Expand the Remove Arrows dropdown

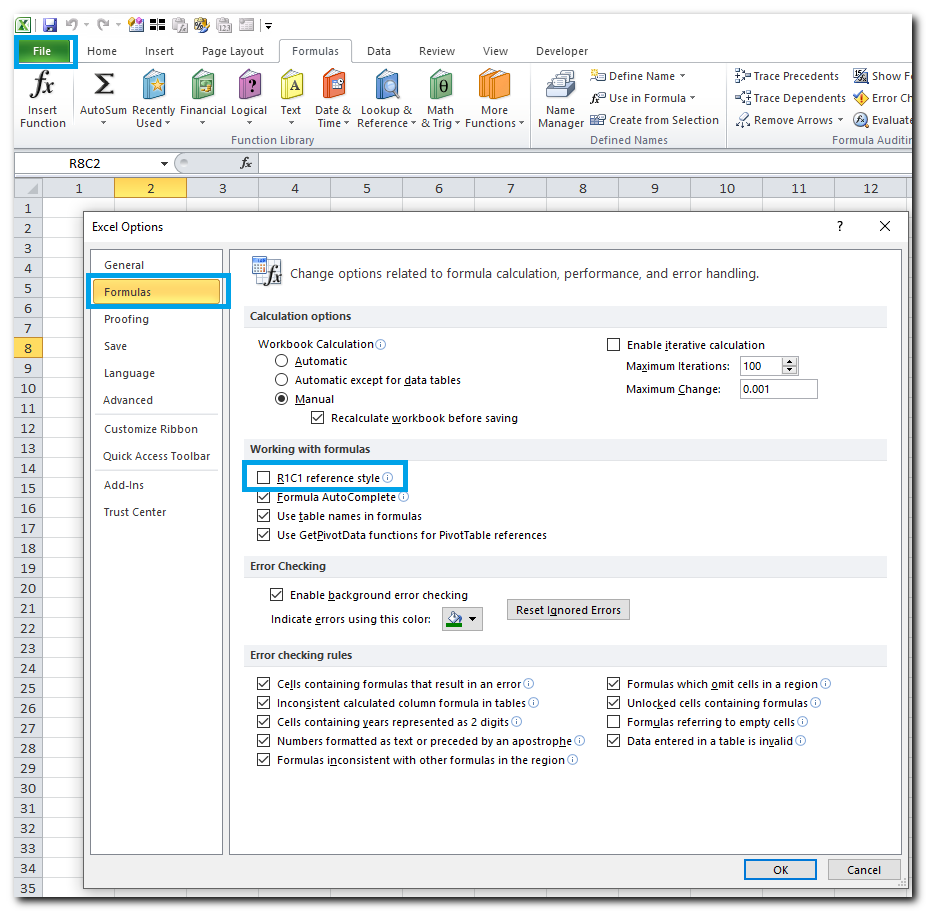click(840, 120)
